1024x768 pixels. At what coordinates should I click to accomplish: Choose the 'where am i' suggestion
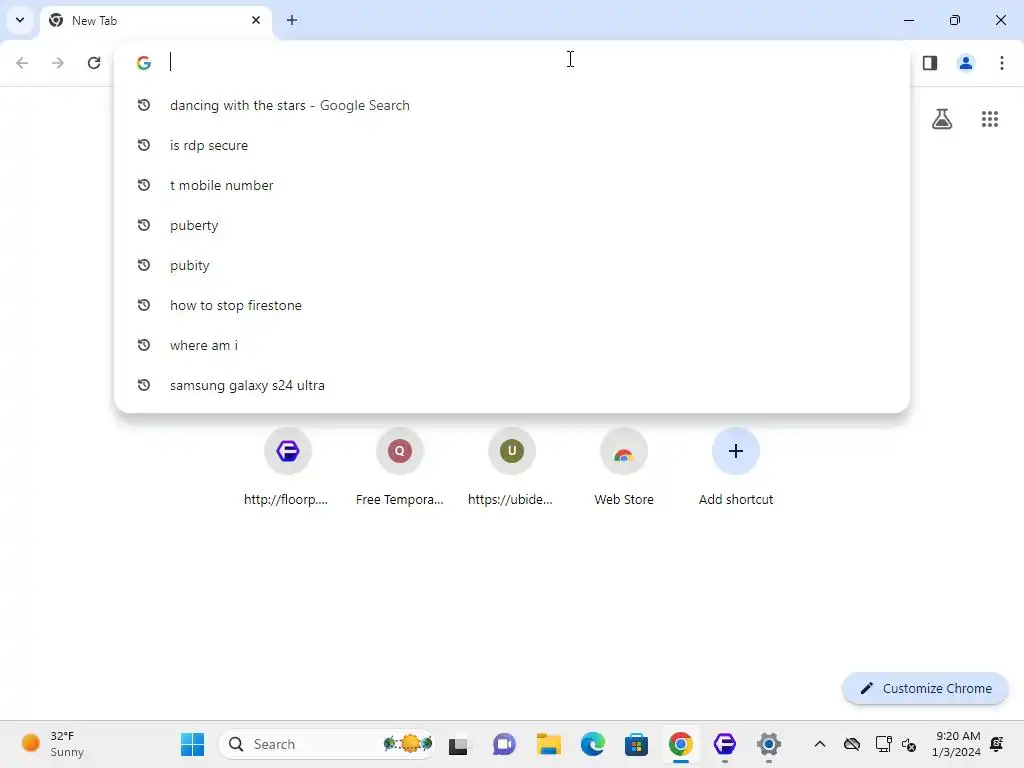[x=512, y=345]
